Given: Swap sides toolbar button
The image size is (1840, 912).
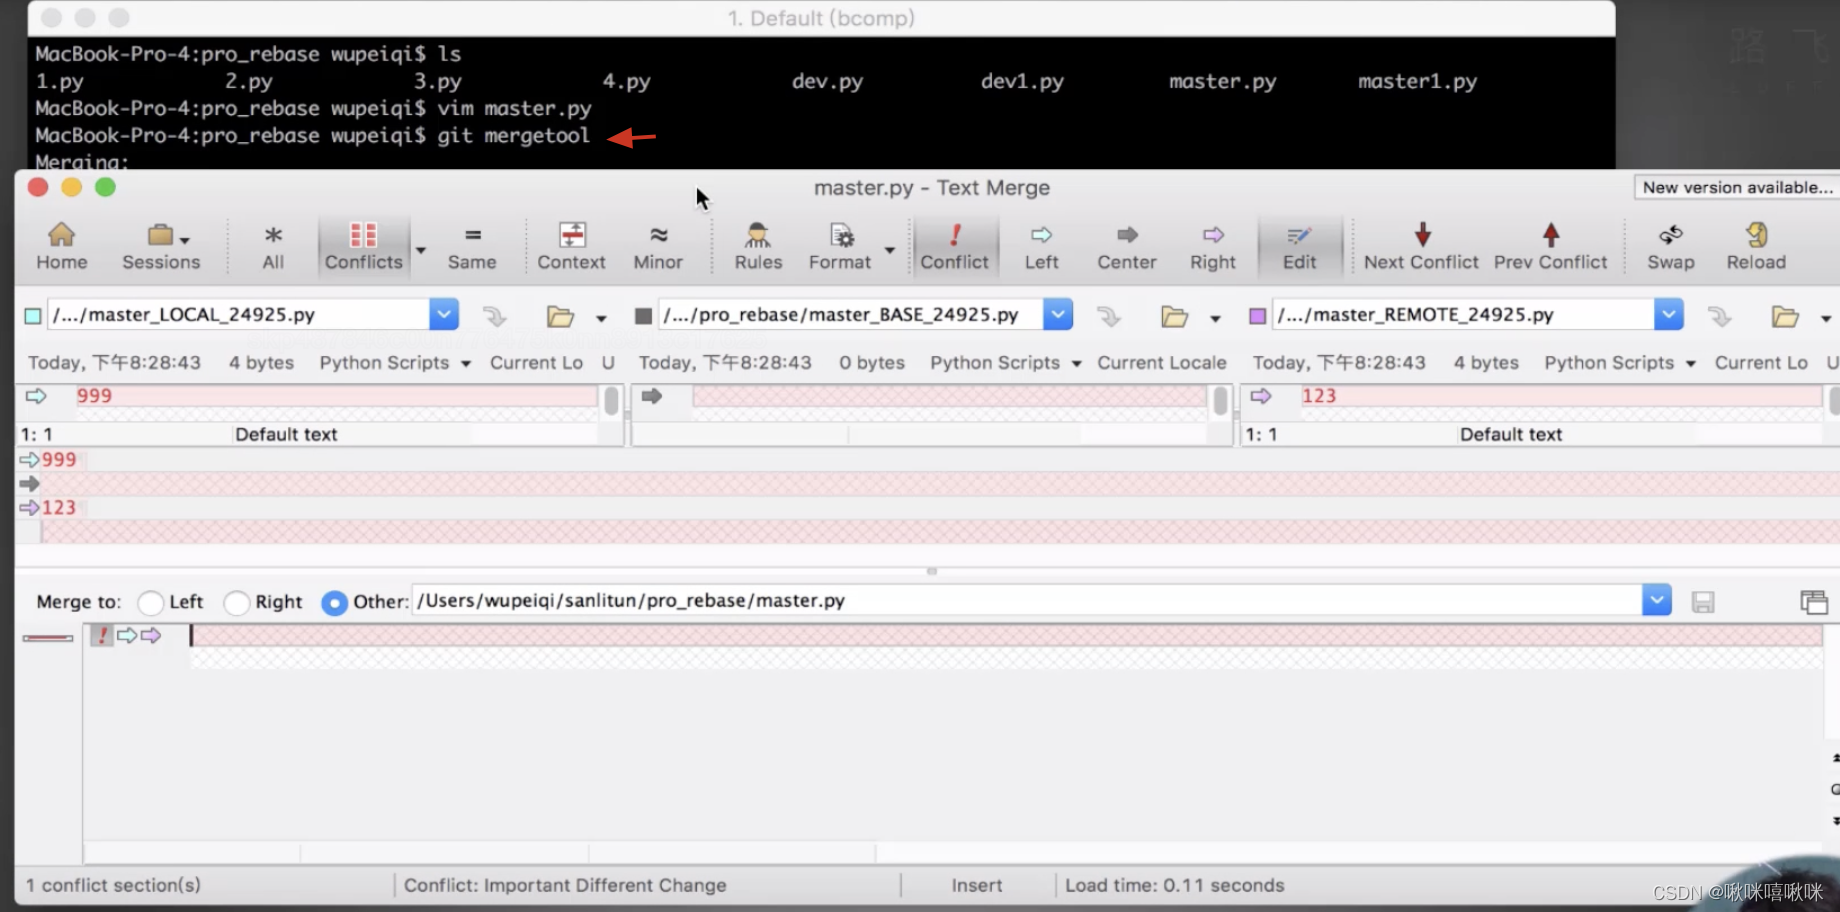Looking at the screenshot, I should [1671, 246].
